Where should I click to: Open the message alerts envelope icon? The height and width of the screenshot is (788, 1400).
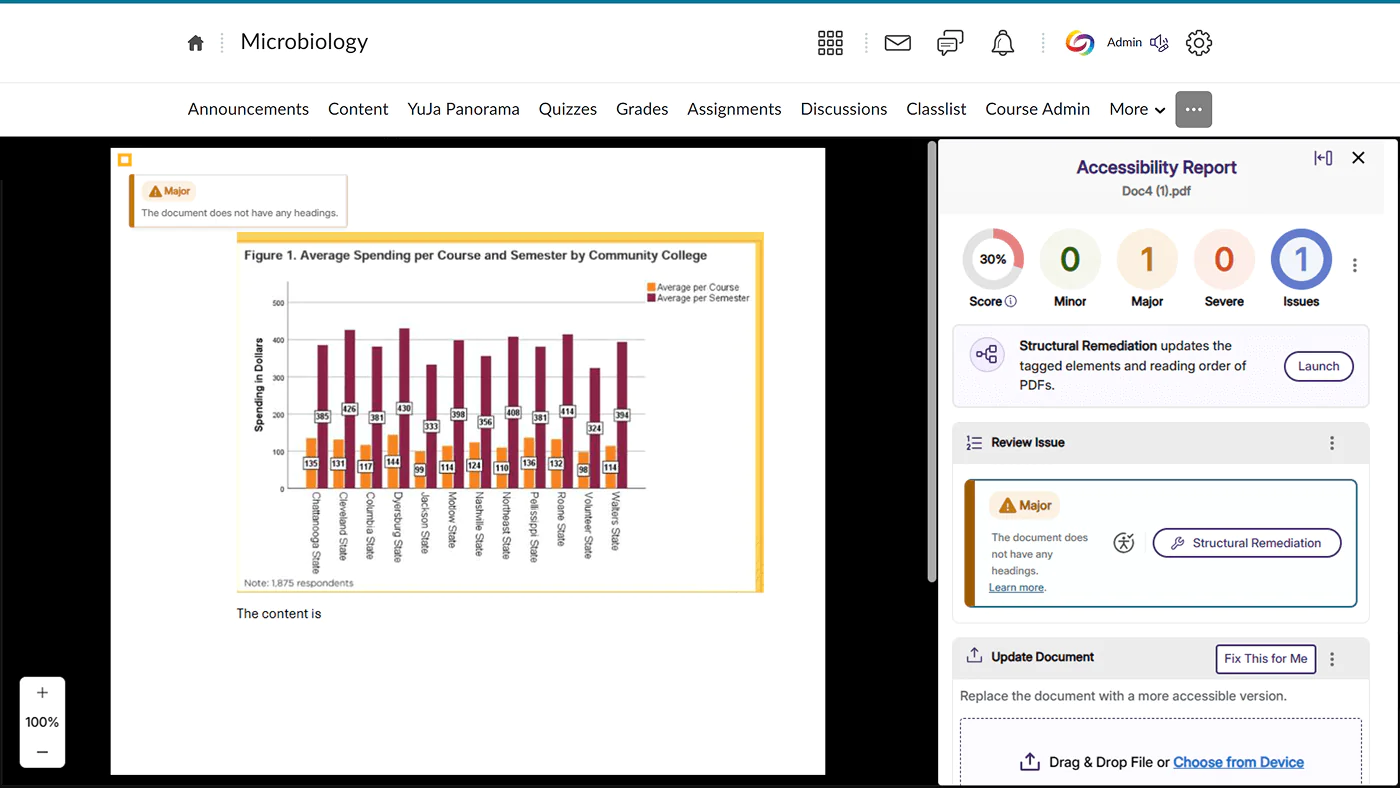point(897,43)
